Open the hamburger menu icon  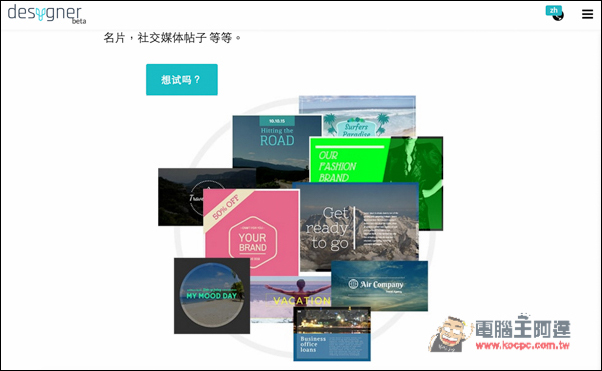click(587, 14)
